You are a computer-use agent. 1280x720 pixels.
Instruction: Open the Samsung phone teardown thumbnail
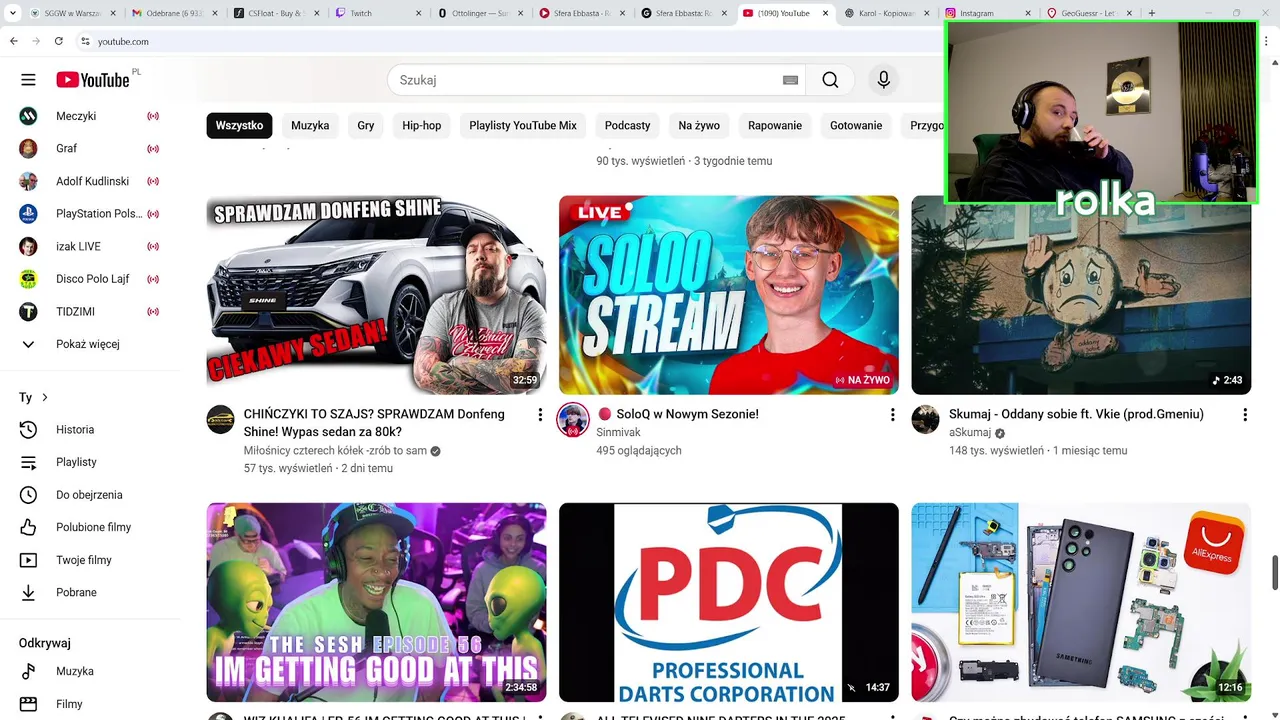1081,602
